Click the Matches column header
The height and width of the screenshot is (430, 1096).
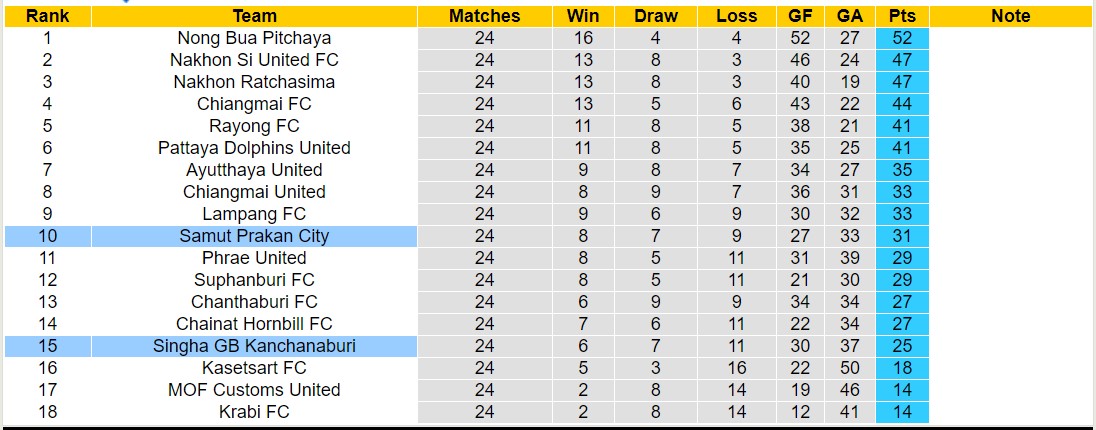click(x=484, y=16)
